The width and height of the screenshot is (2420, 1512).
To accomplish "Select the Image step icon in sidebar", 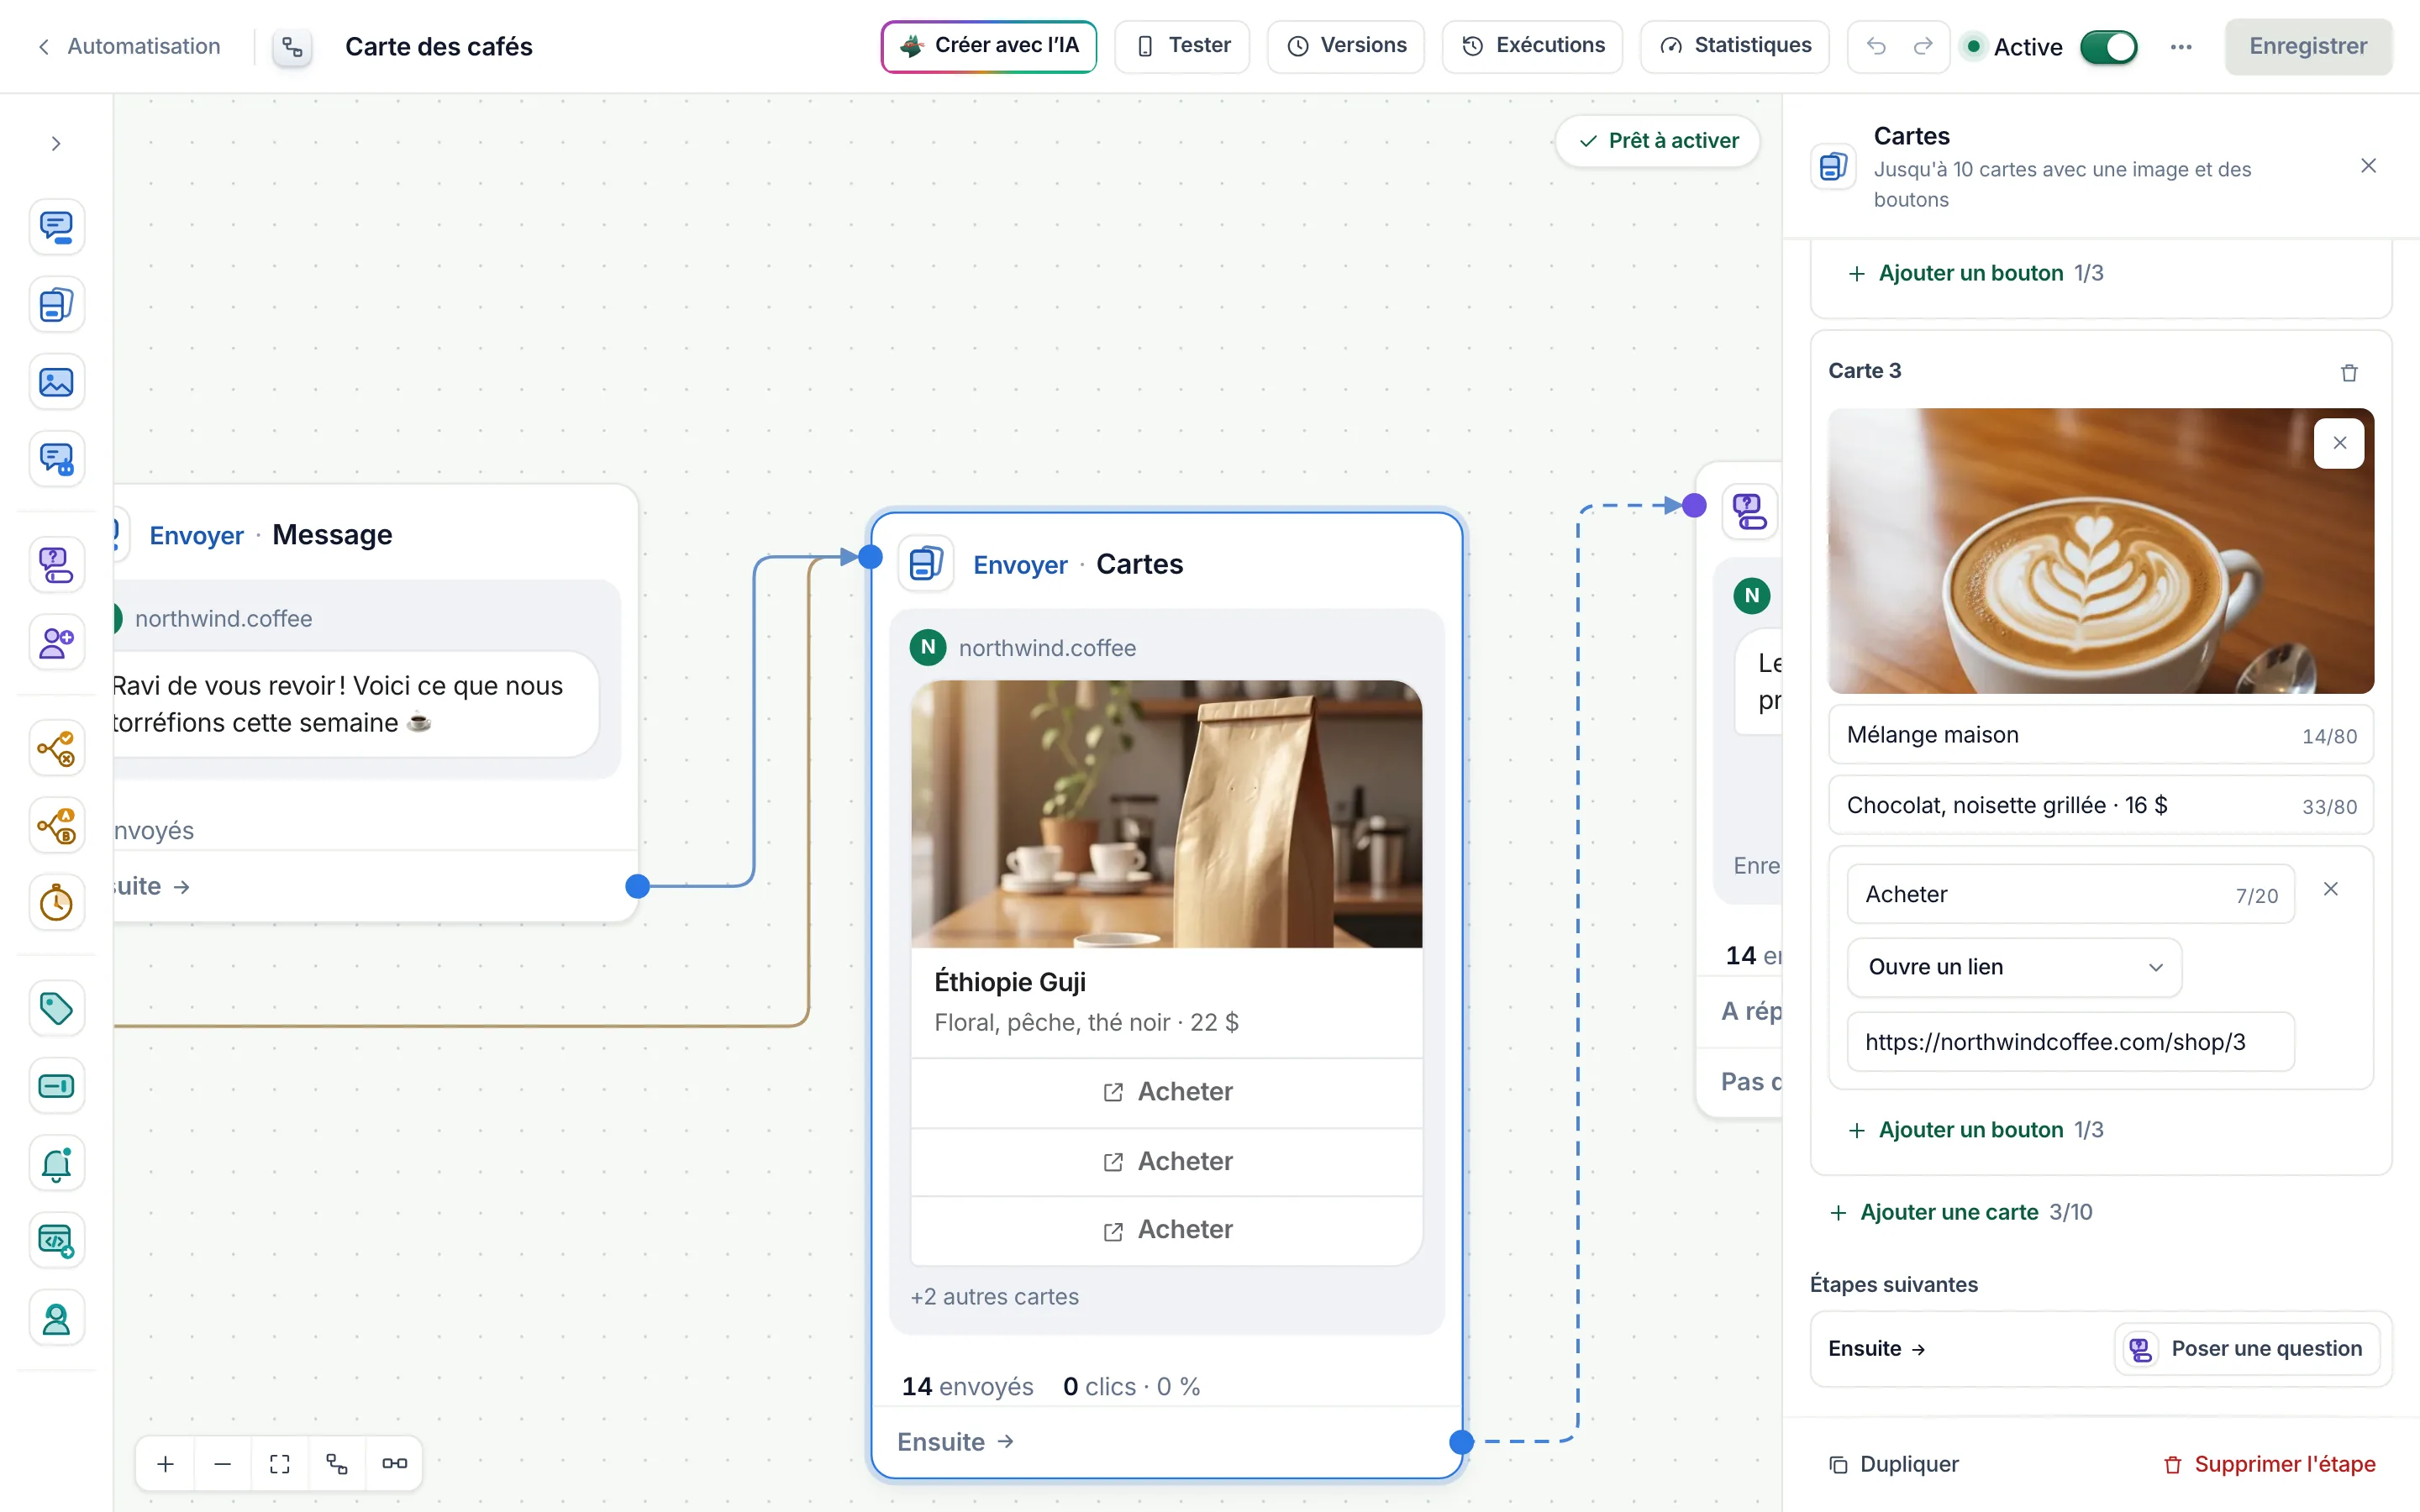I will point(56,382).
